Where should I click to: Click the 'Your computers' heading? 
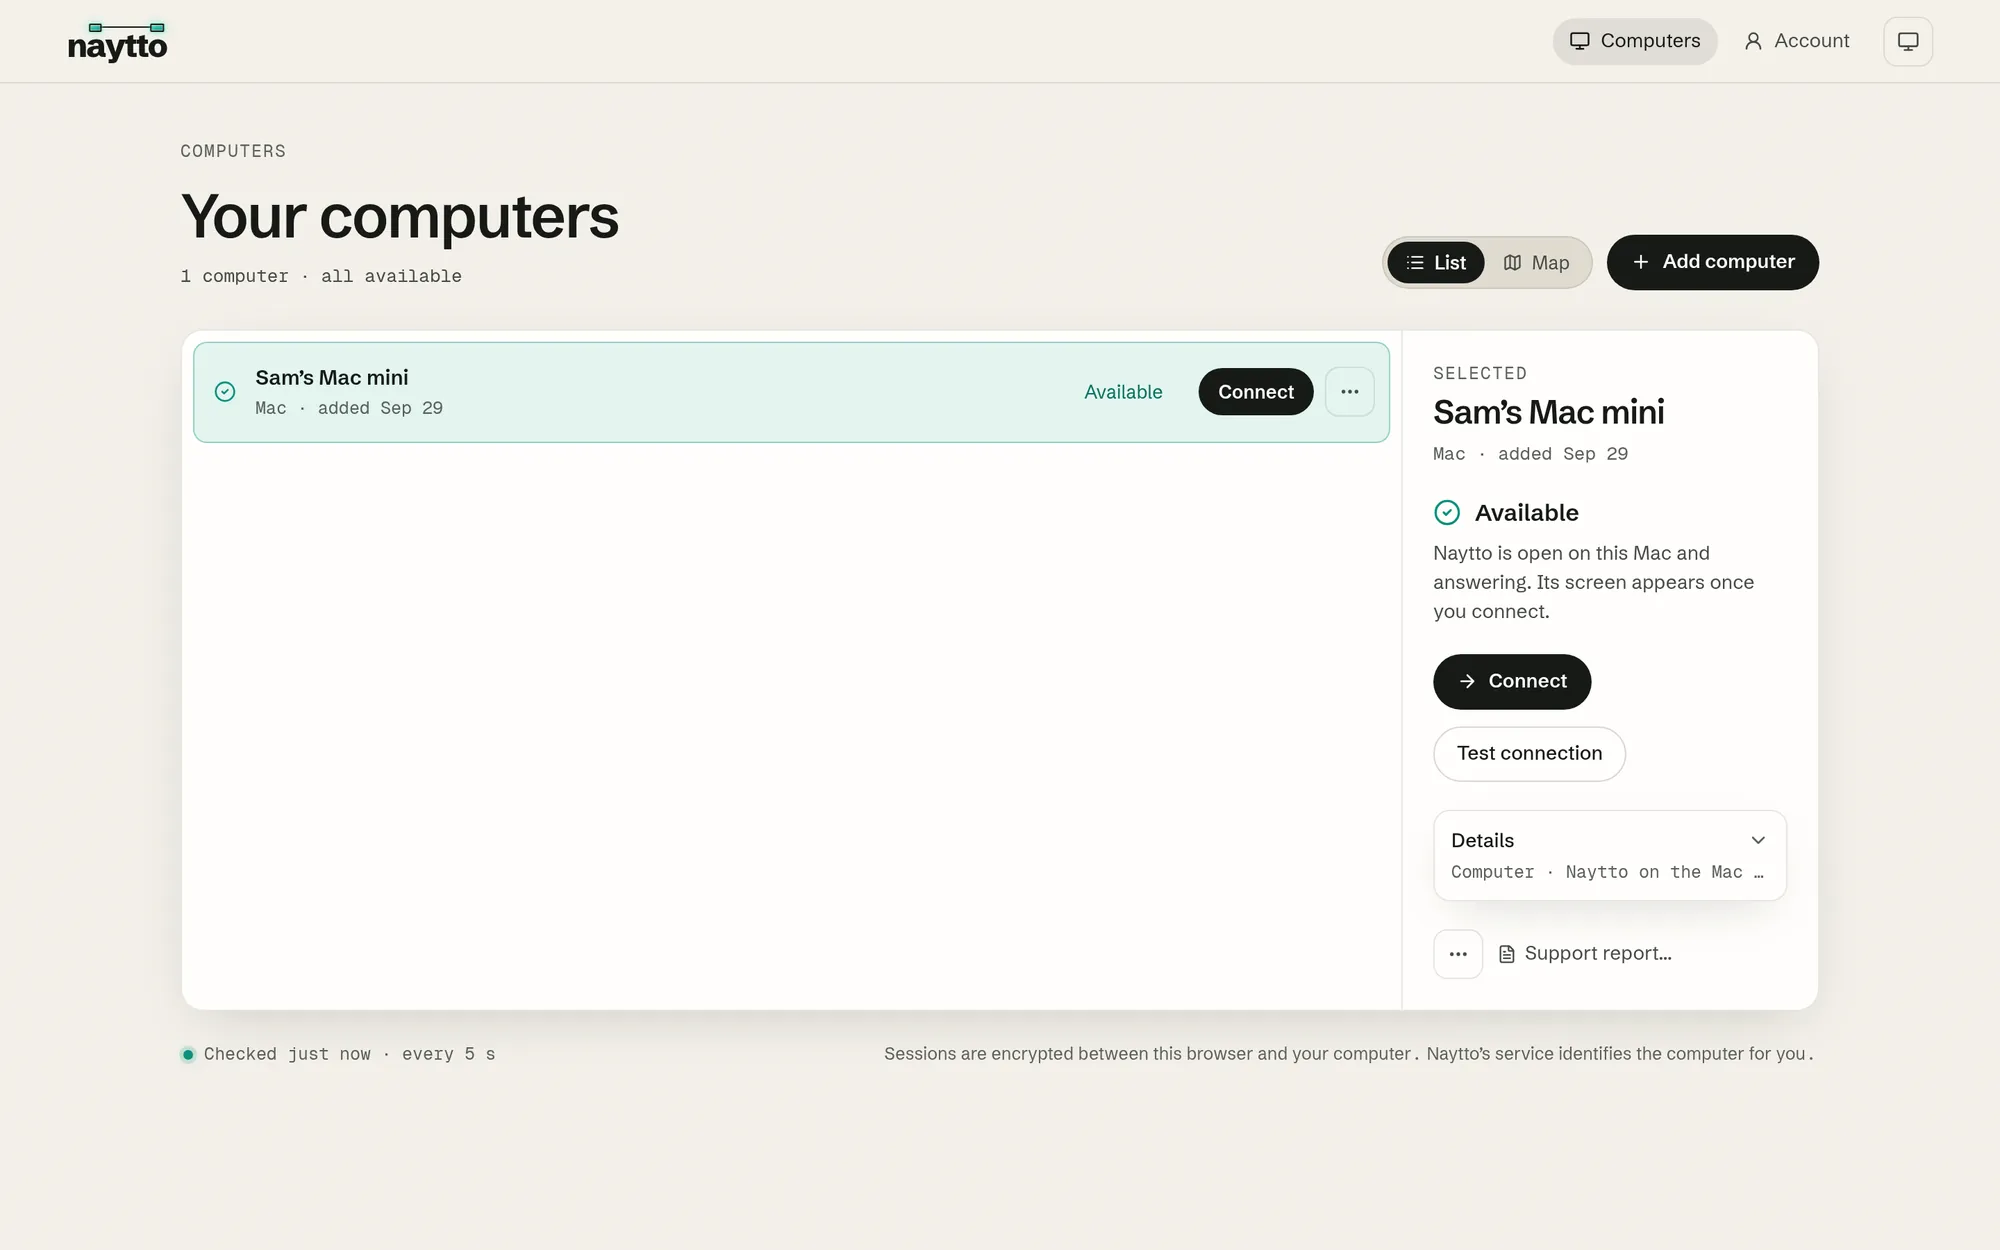coord(400,216)
